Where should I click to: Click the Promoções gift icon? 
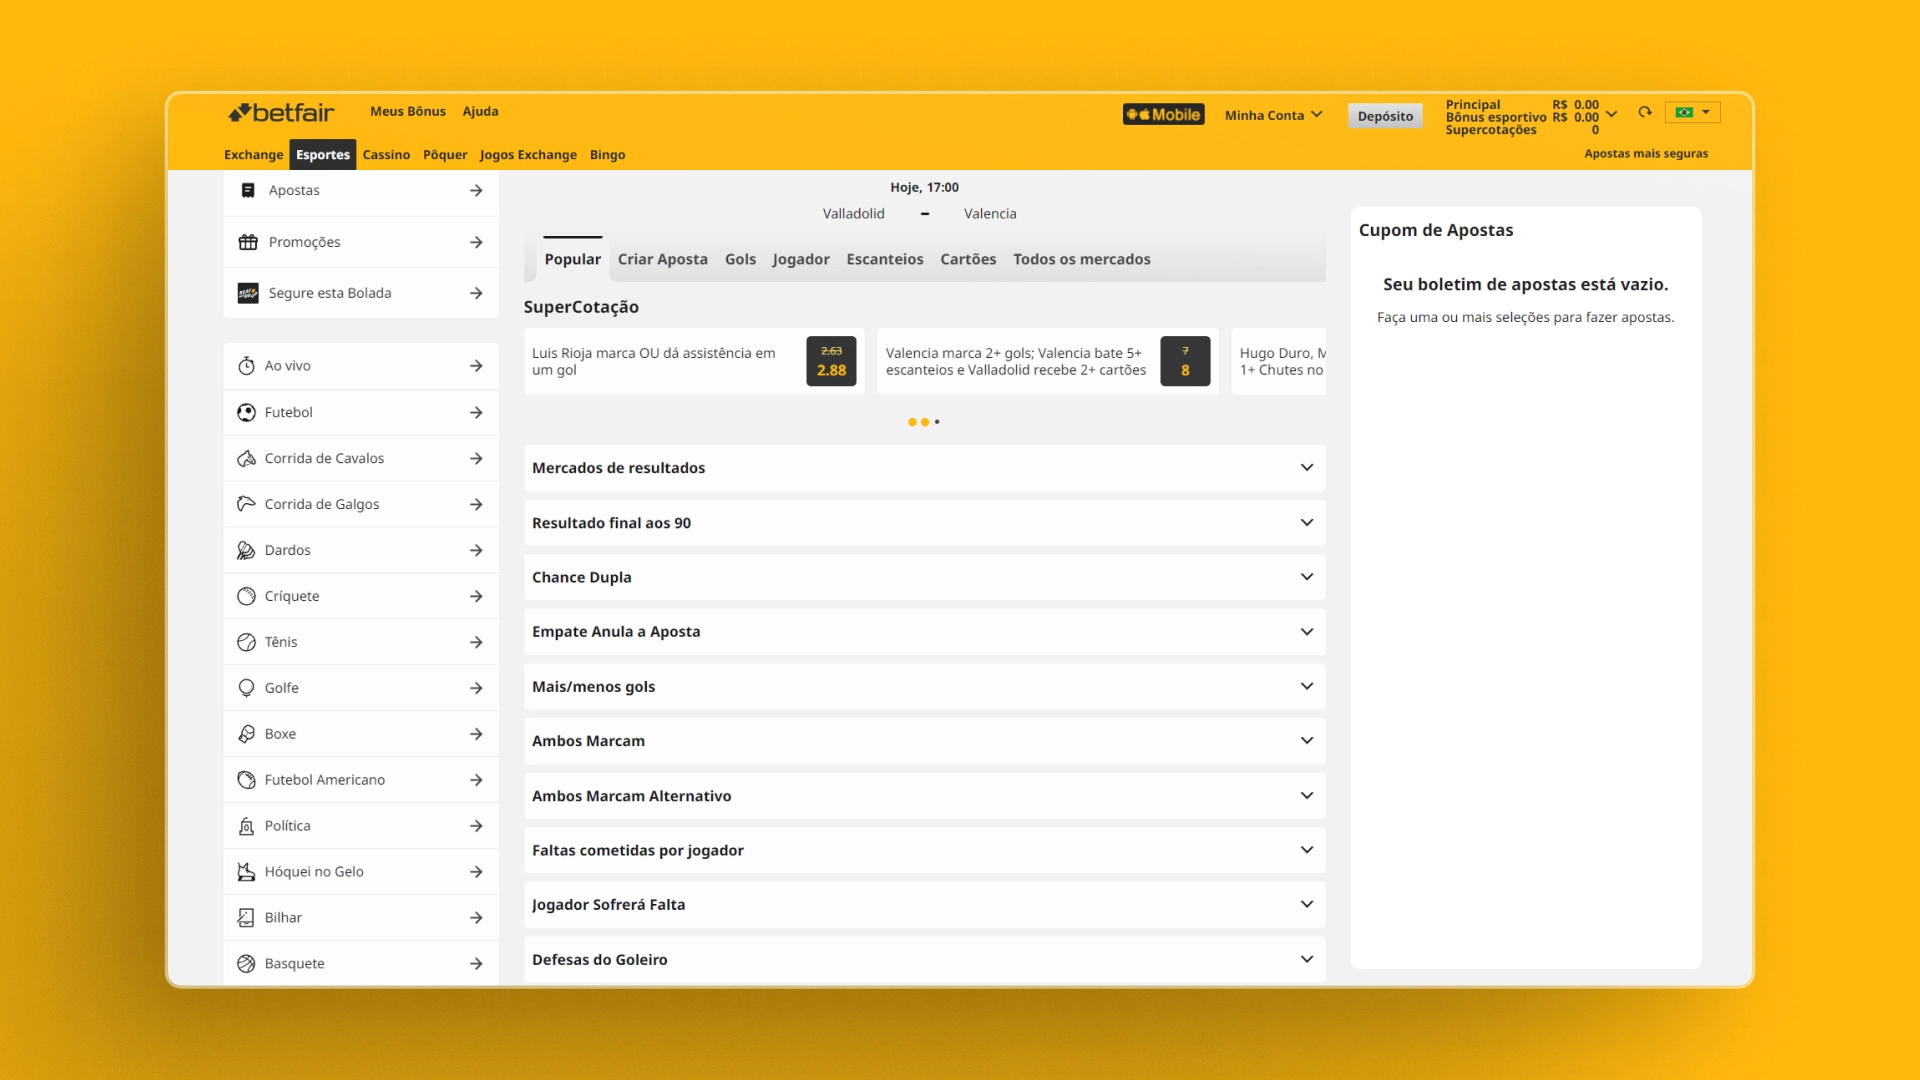click(x=248, y=242)
